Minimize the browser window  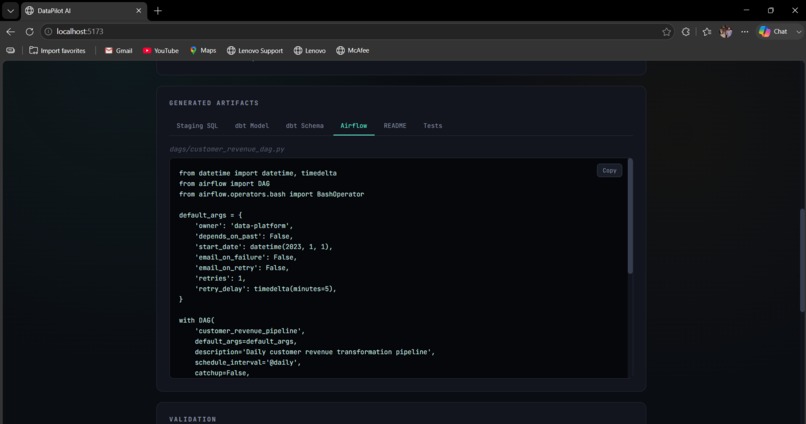[x=746, y=10]
